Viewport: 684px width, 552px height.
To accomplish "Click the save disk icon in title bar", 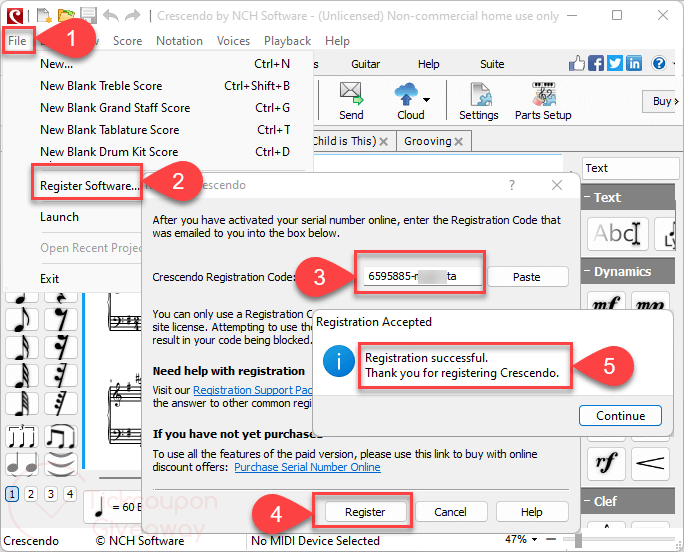I will pos(89,15).
